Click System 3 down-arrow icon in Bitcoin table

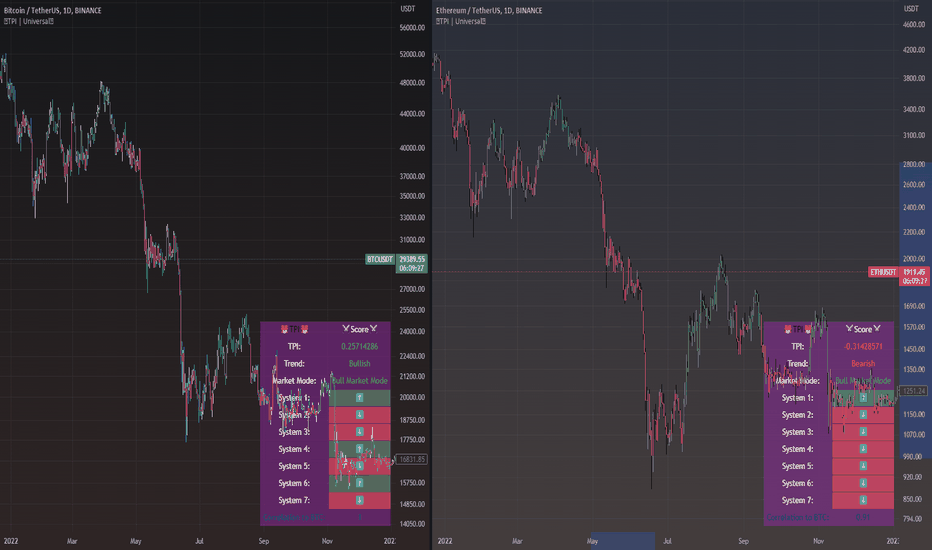pos(360,432)
